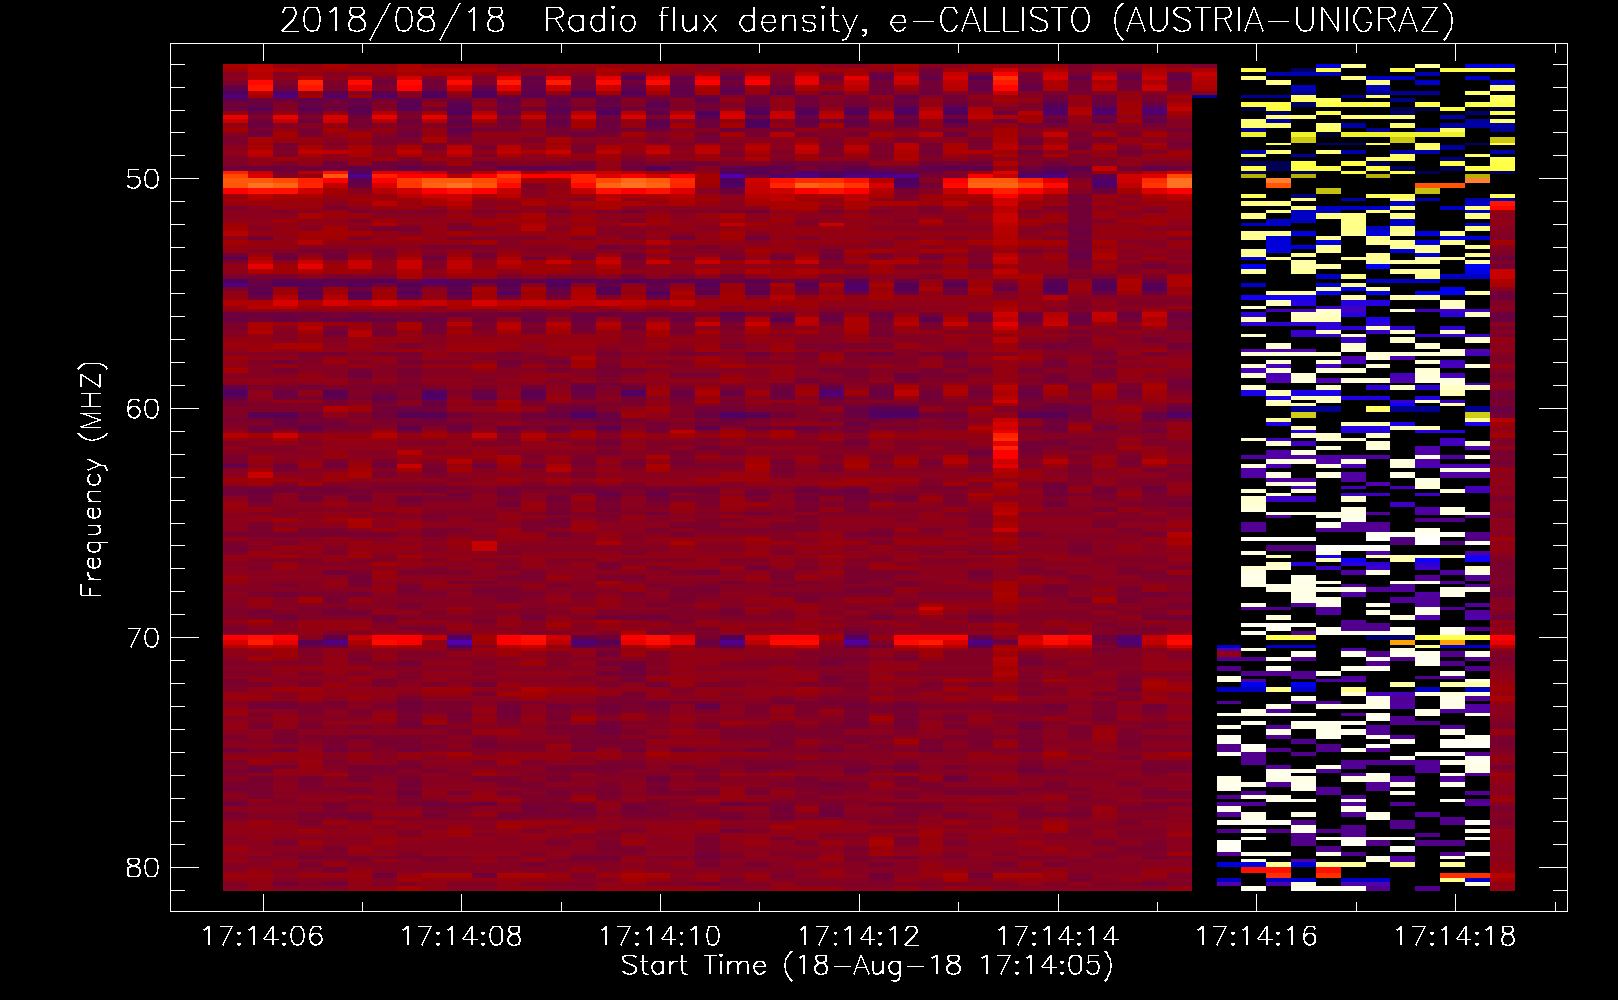The image size is (1618, 1000).
Task: Click the frequency tick label '70'
Action: click(143, 637)
